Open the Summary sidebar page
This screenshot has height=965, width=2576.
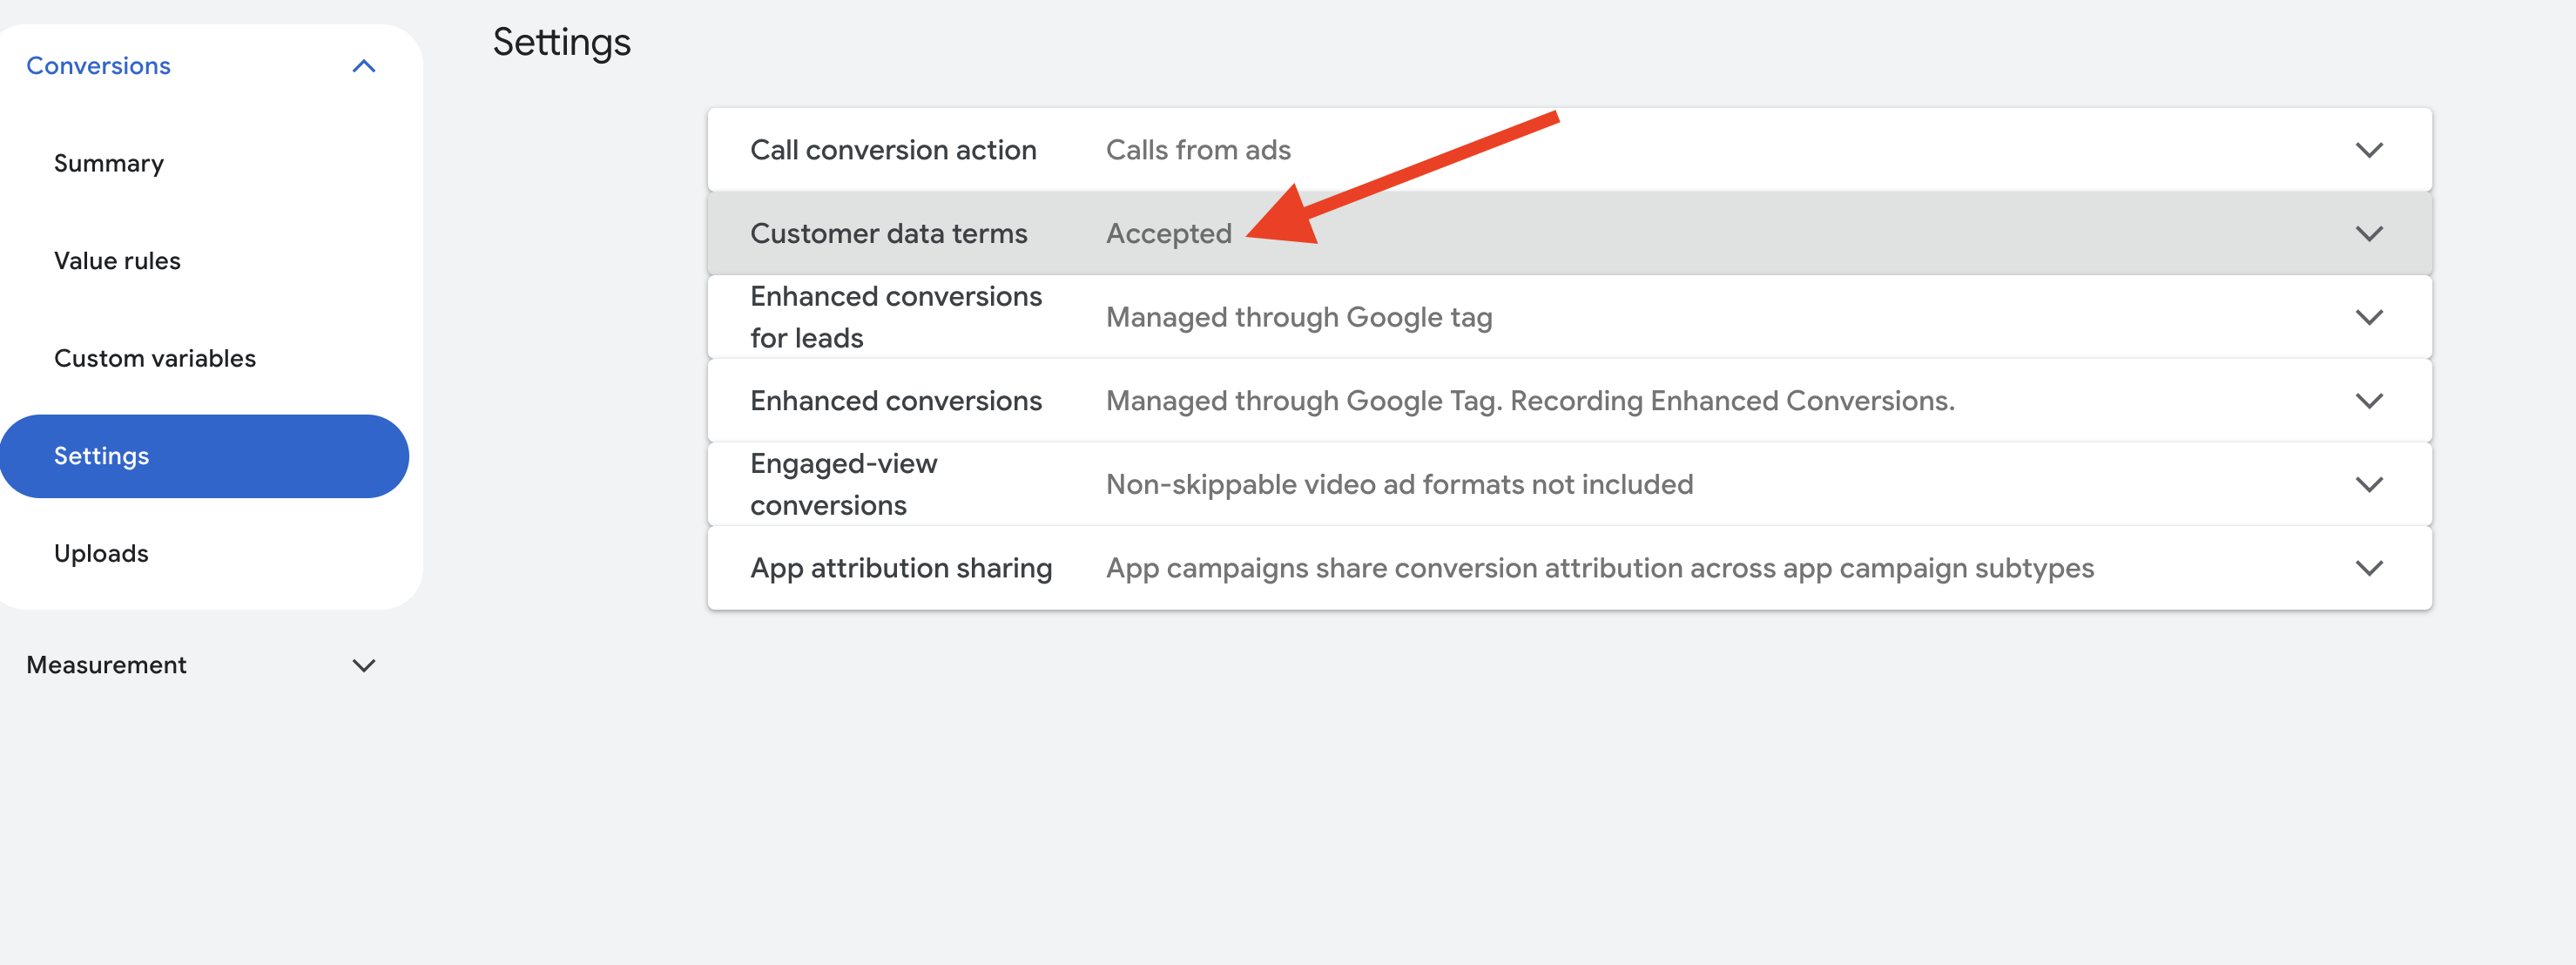109,163
